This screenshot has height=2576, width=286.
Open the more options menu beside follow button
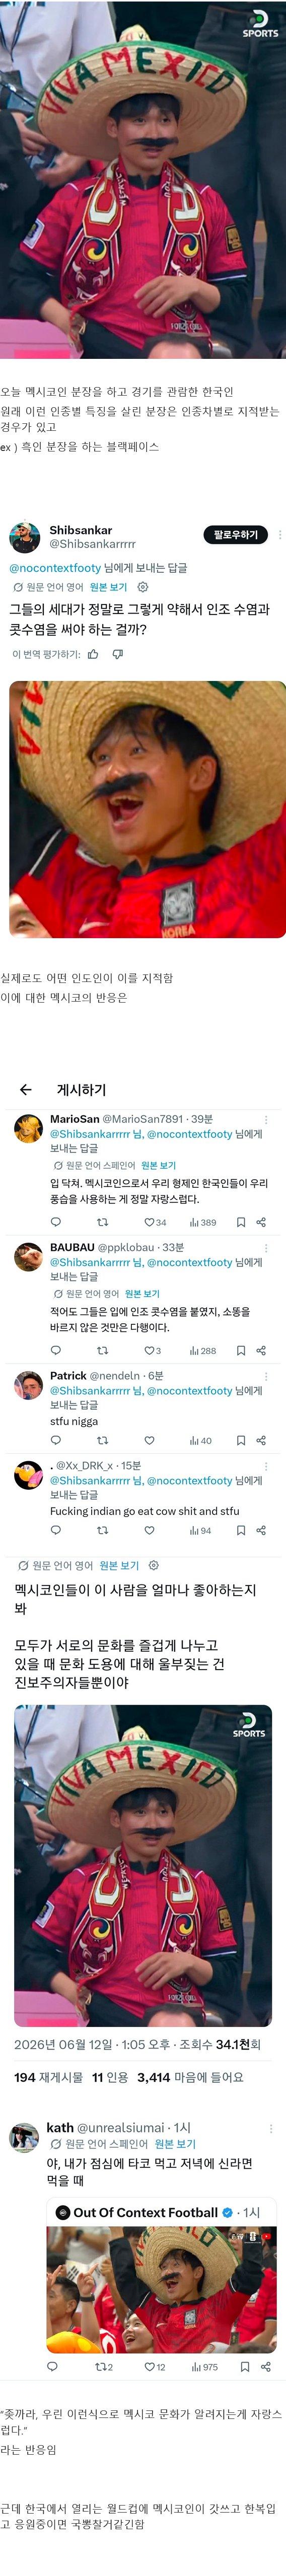point(279,535)
